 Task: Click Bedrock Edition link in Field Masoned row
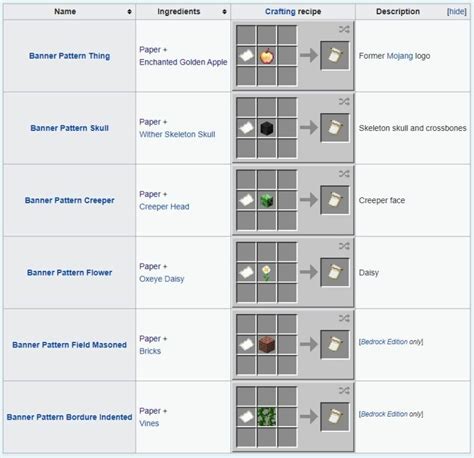point(384,342)
